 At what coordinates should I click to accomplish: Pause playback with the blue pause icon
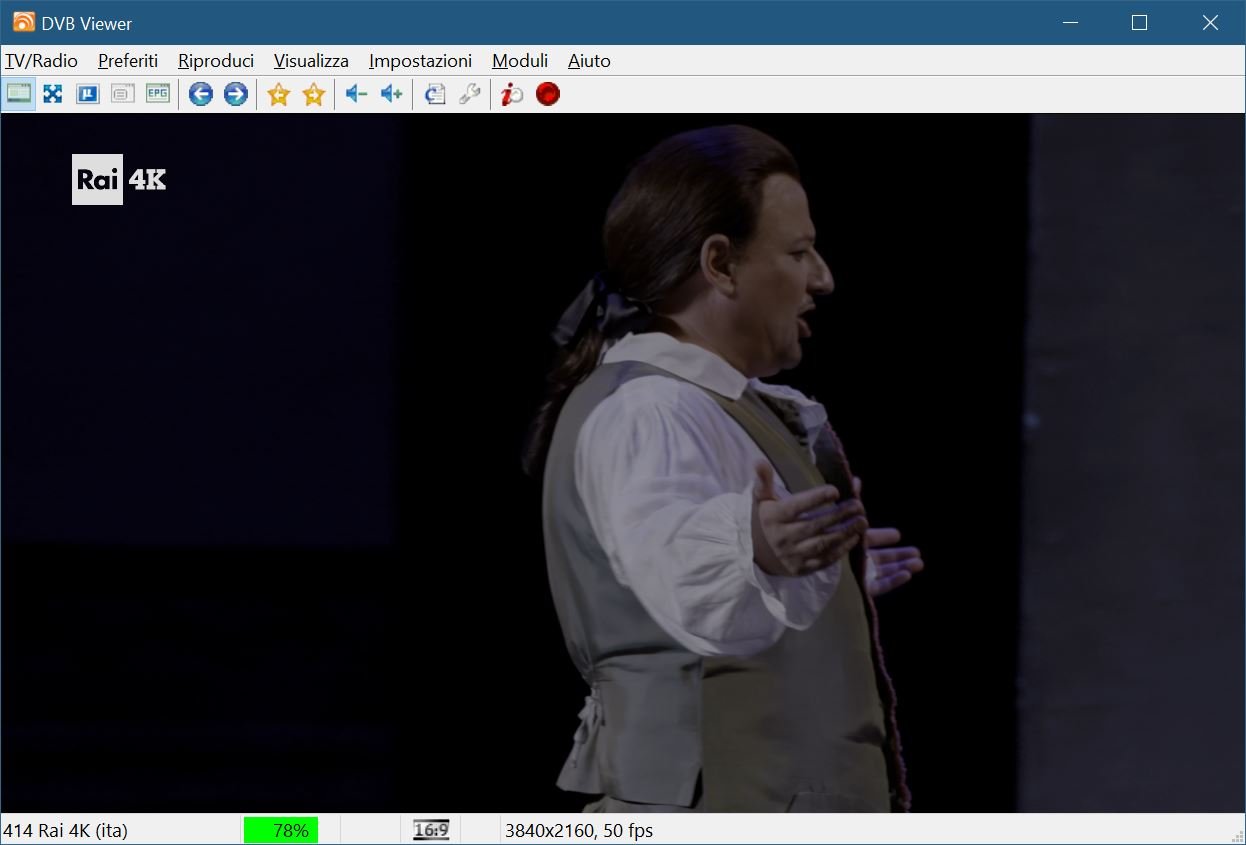pos(88,94)
